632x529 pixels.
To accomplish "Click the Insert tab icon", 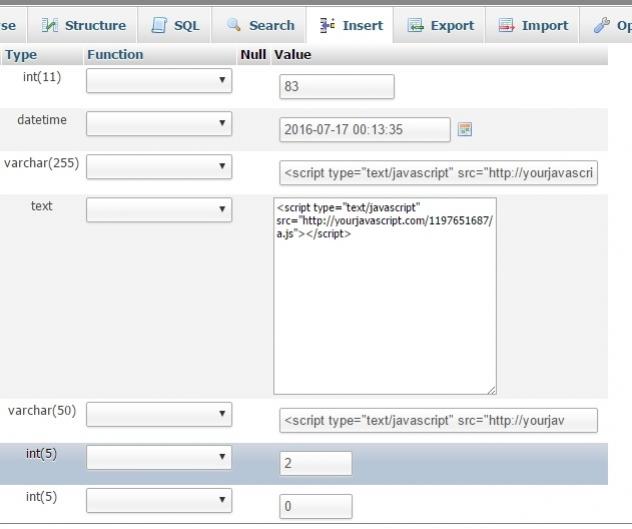I will click(x=327, y=25).
